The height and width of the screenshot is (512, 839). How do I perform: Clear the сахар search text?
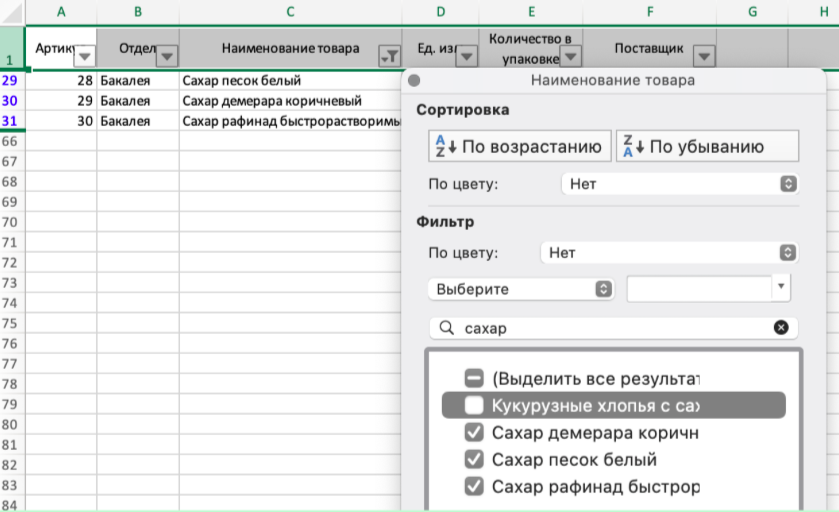click(781, 327)
